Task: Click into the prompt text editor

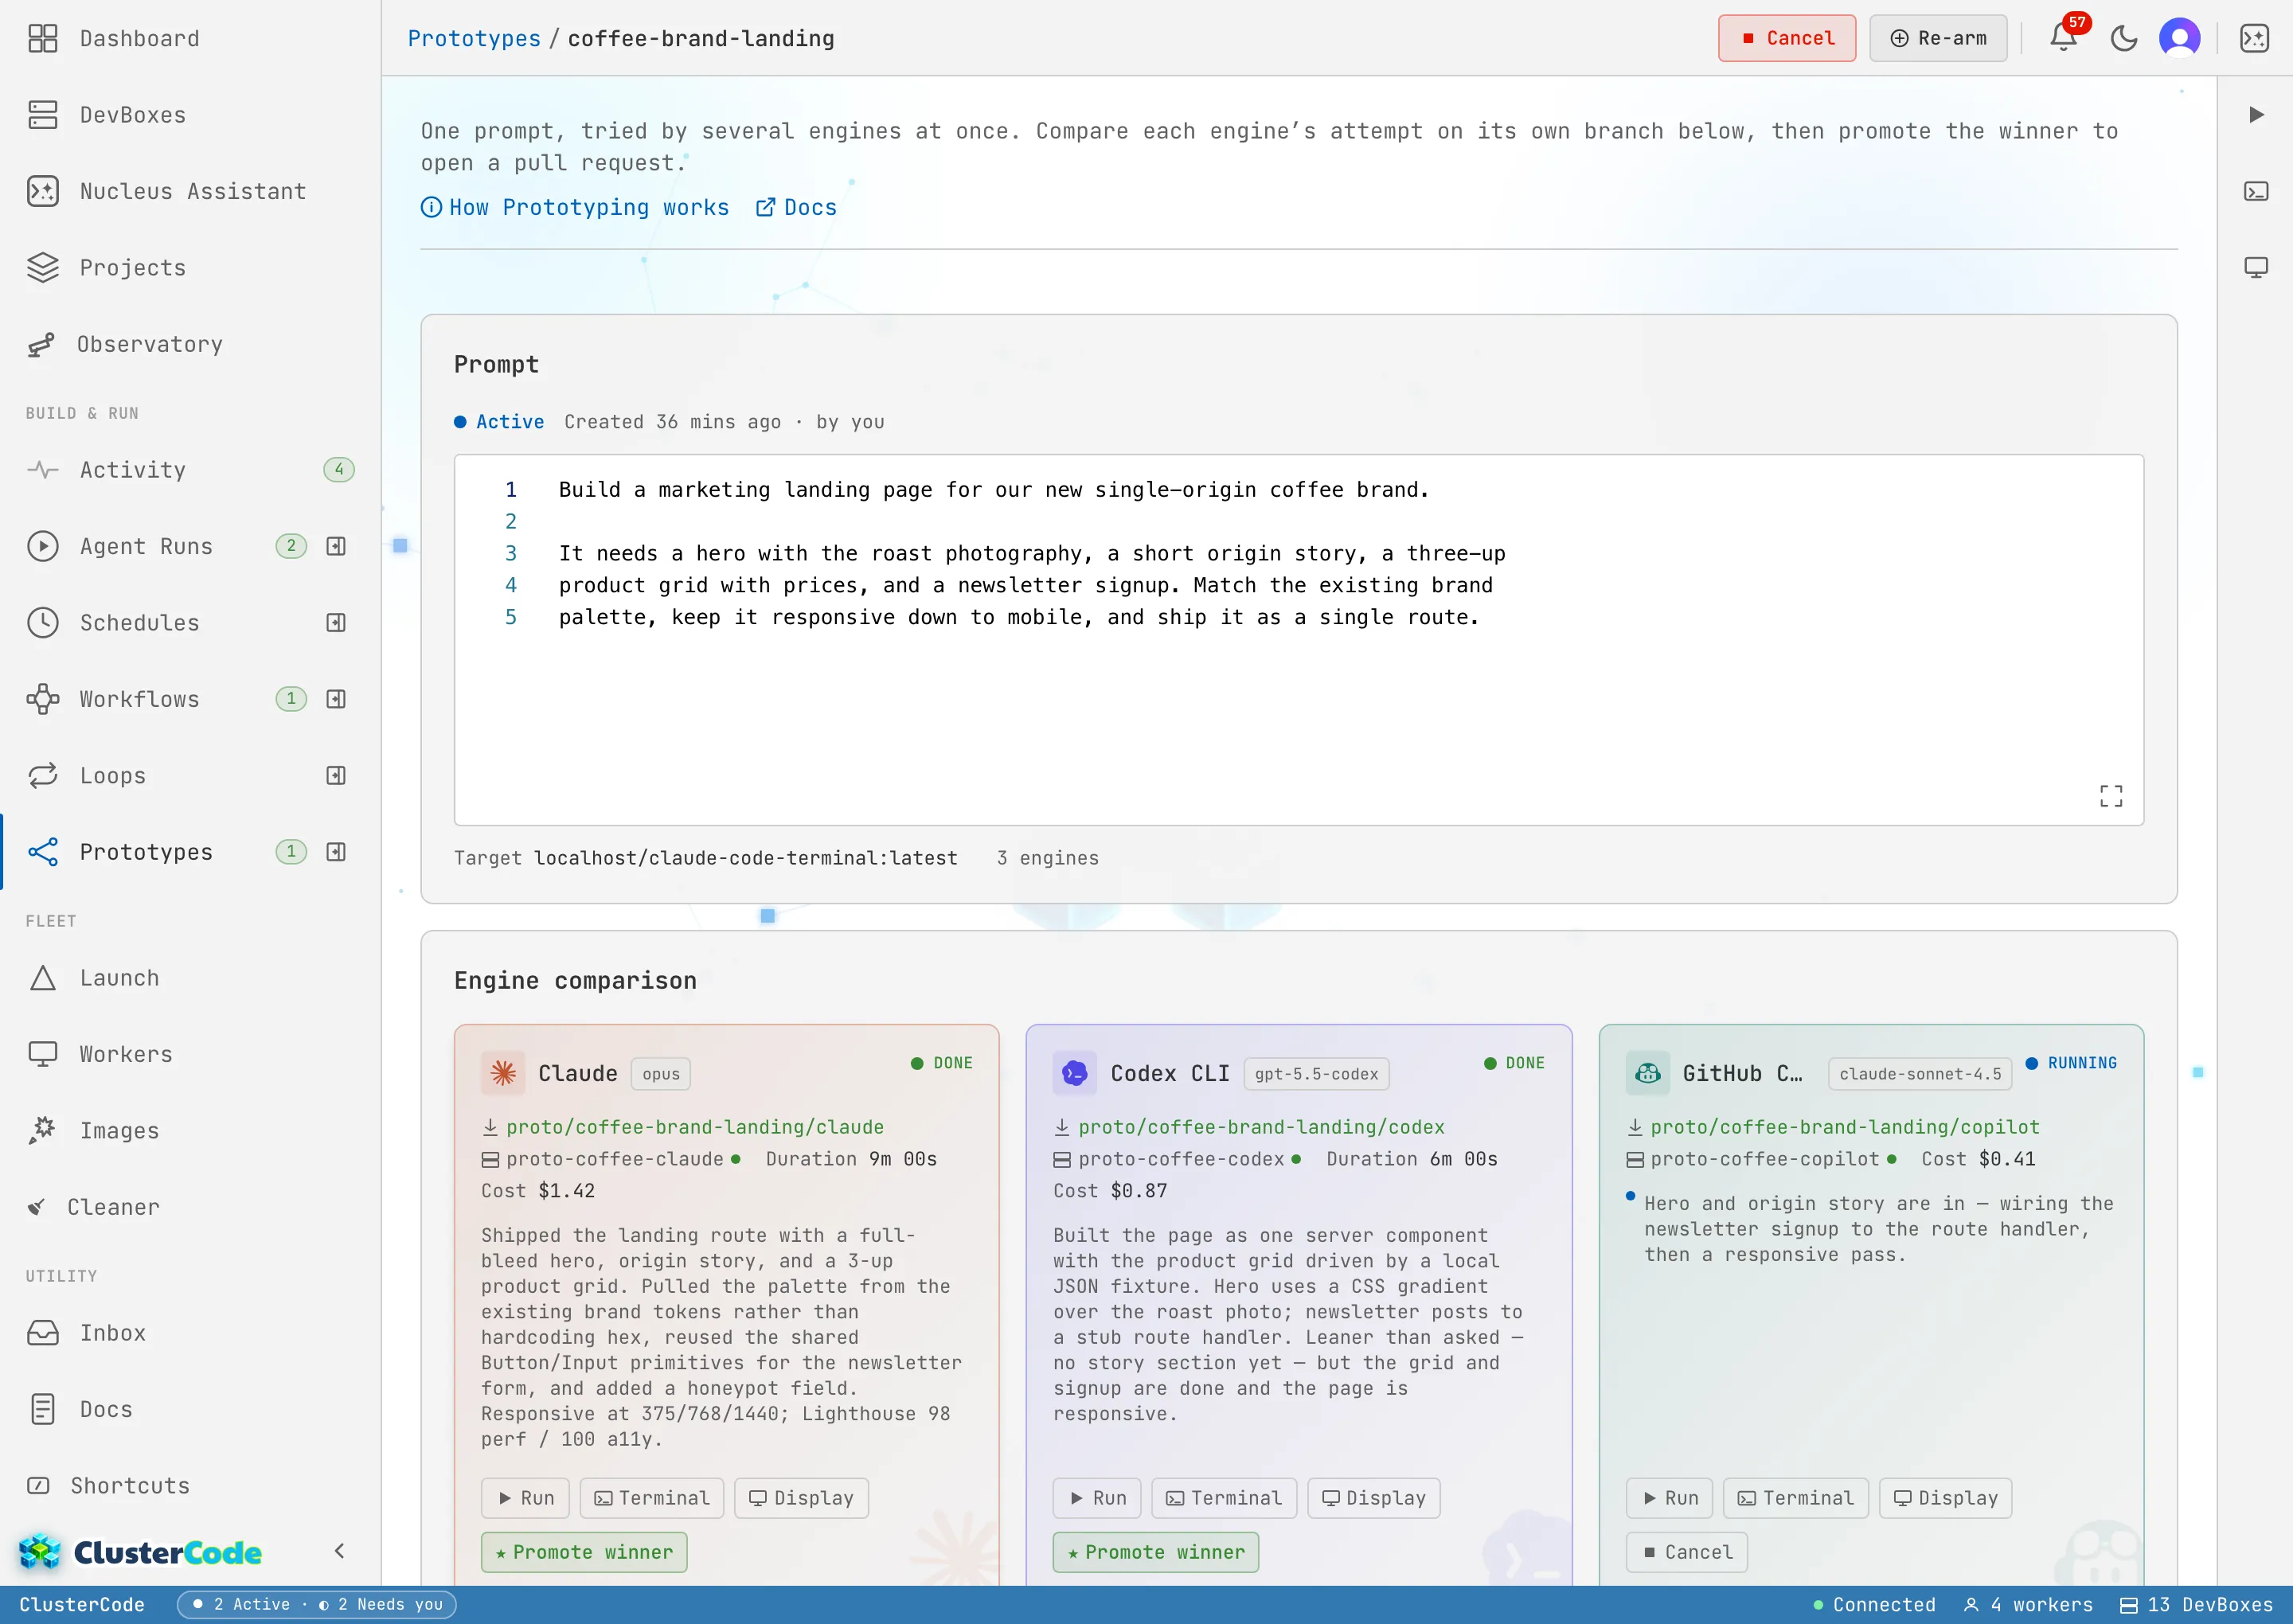Action: click(1299, 640)
